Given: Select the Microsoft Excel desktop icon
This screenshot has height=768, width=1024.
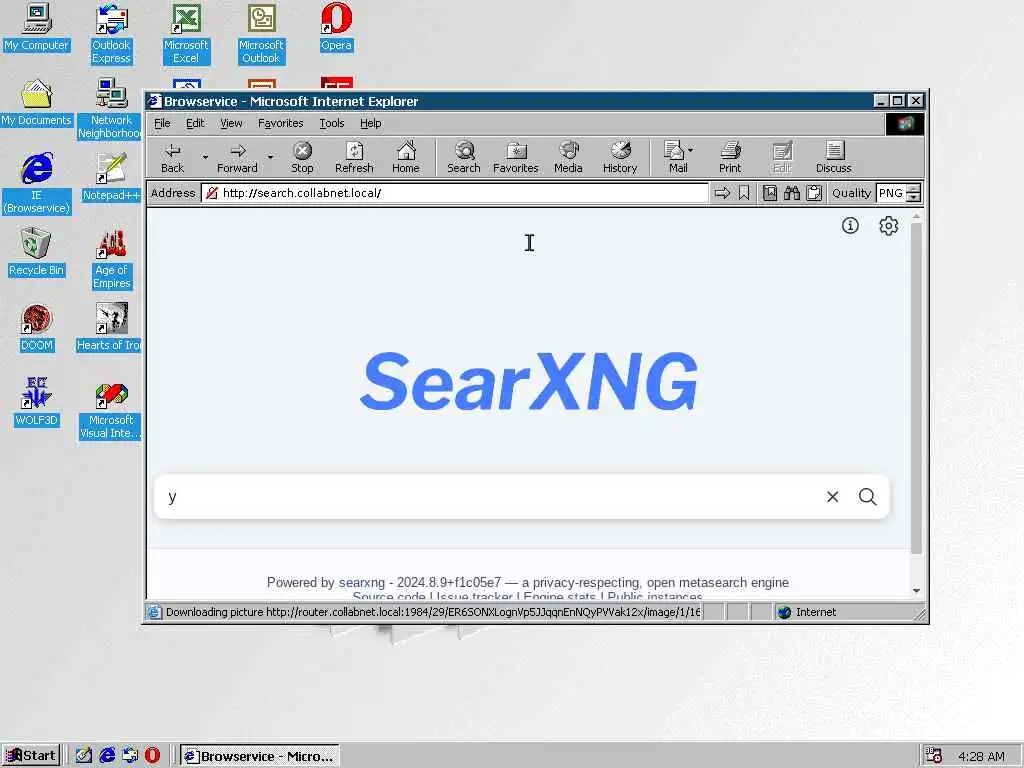Looking at the screenshot, I should (186, 34).
